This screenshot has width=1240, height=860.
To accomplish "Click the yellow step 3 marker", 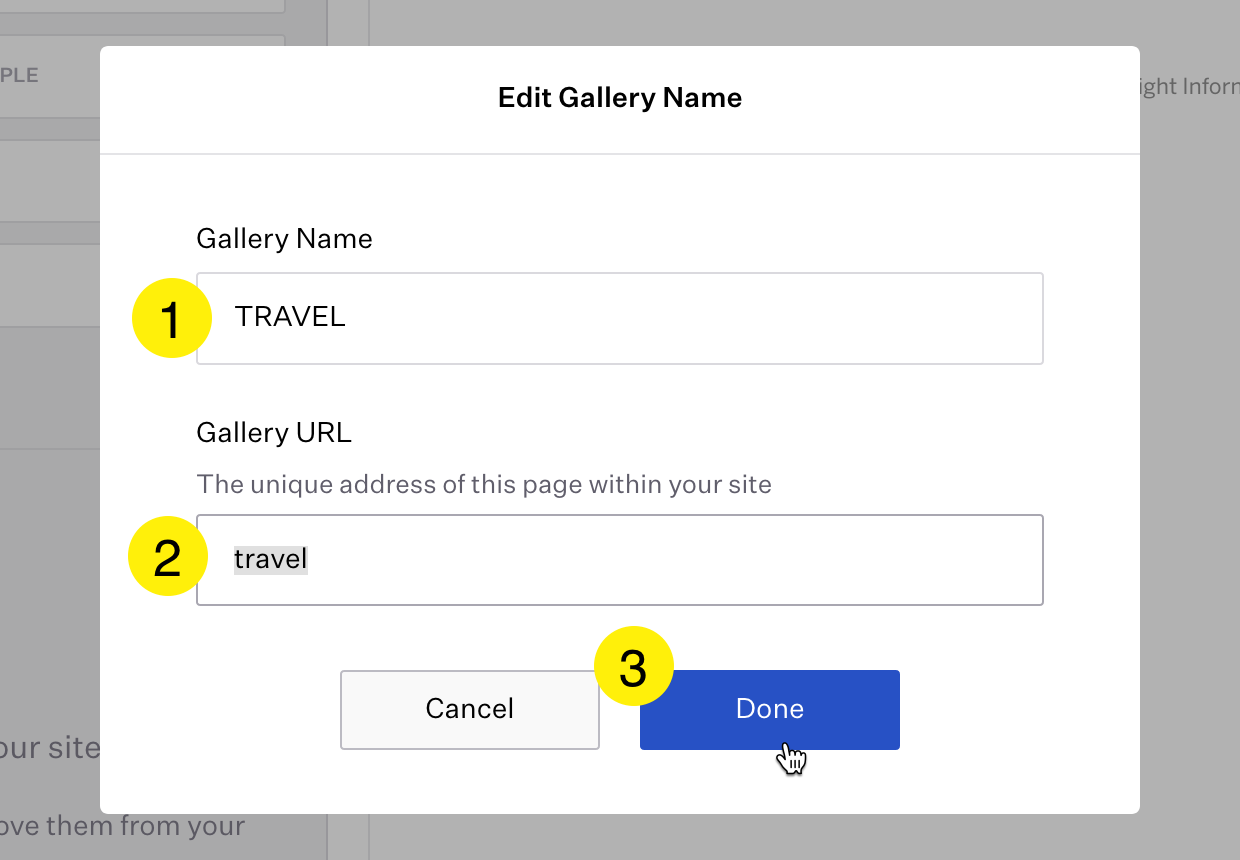I will coord(633,666).
